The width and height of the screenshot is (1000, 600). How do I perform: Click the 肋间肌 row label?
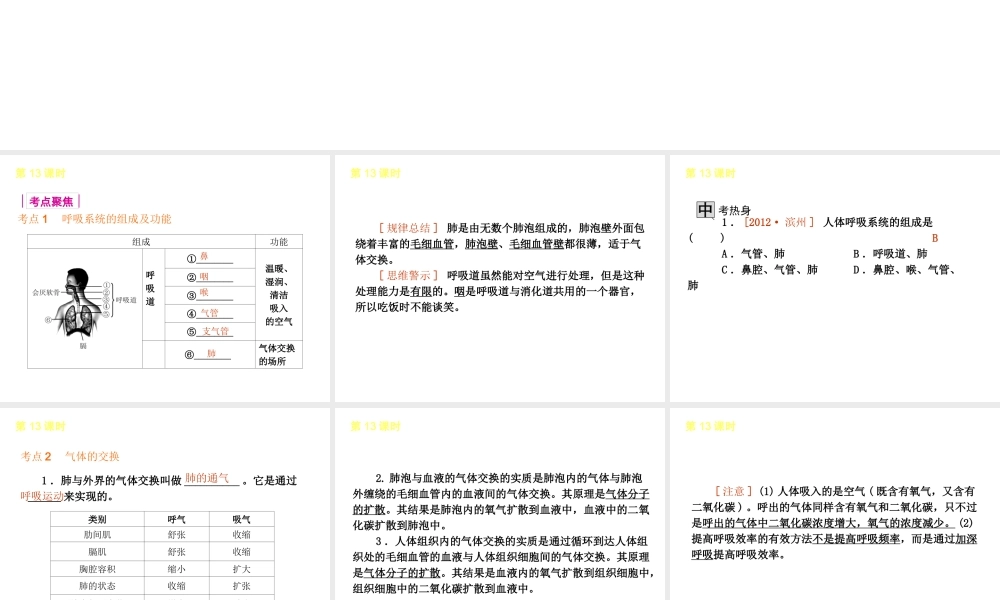pos(98,534)
